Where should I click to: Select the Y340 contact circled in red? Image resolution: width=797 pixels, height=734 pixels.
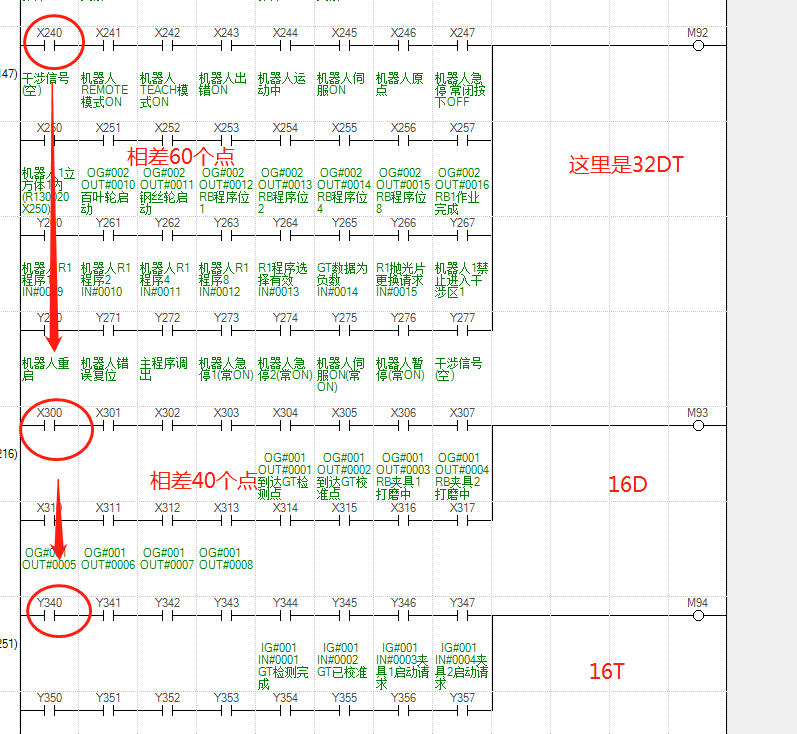tap(49, 616)
